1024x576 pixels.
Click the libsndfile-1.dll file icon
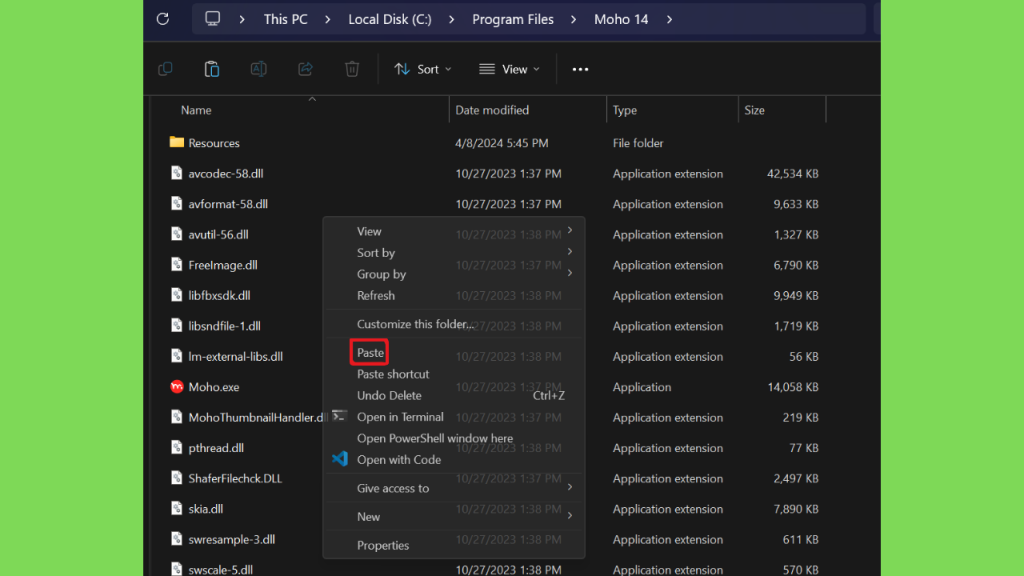click(x=176, y=325)
